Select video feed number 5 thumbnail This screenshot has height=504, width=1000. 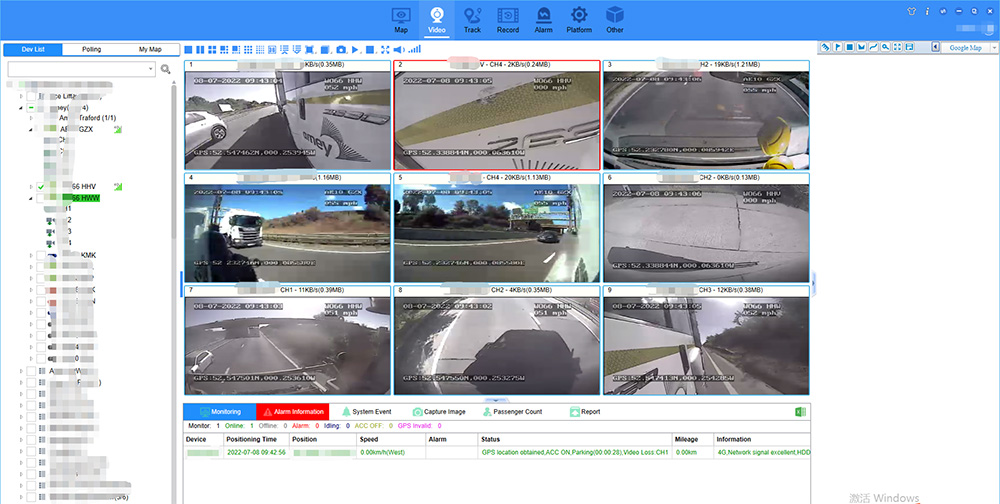[497, 226]
